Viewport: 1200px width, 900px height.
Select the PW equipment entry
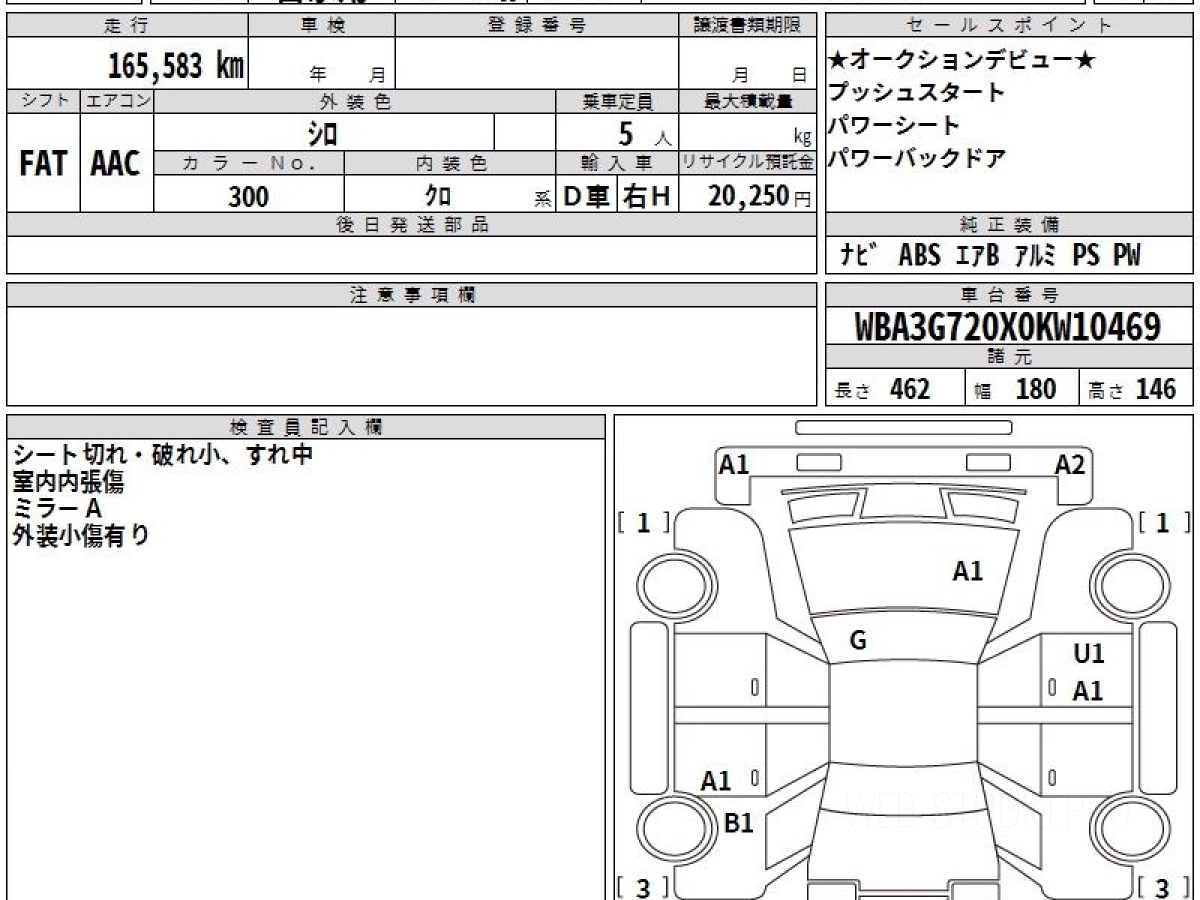(x=1127, y=256)
